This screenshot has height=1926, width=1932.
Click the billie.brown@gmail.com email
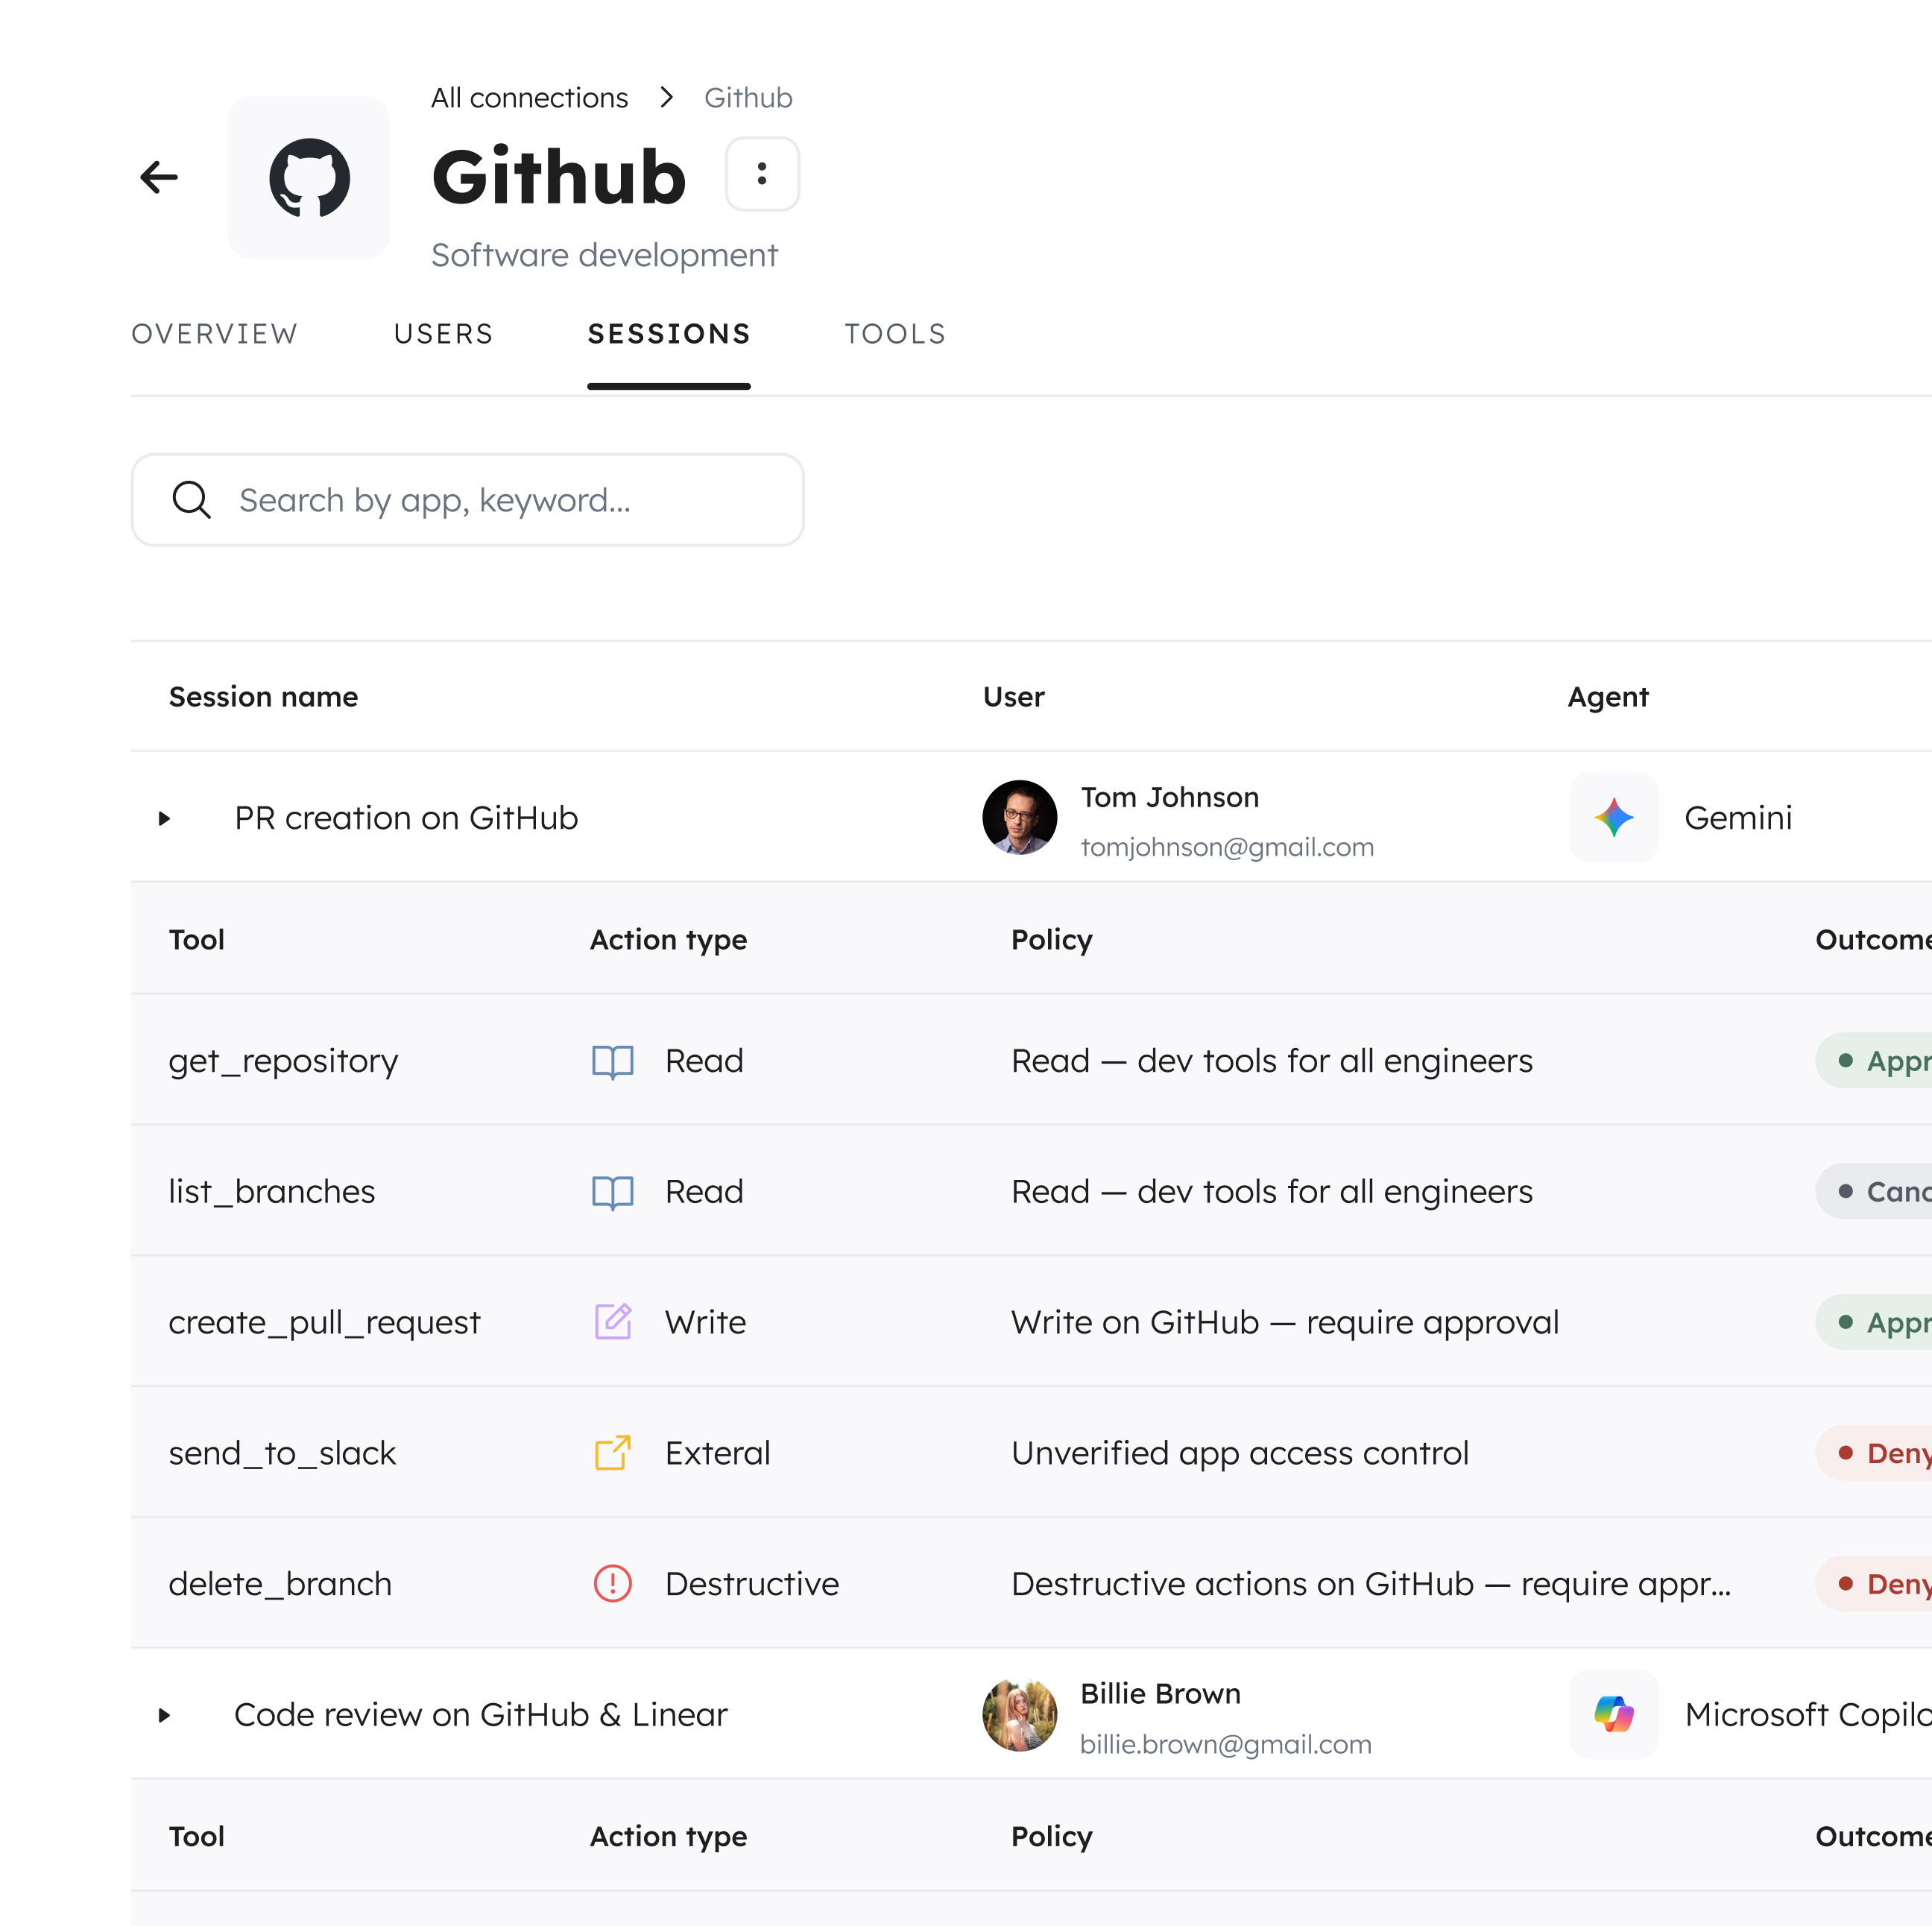[1225, 1744]
